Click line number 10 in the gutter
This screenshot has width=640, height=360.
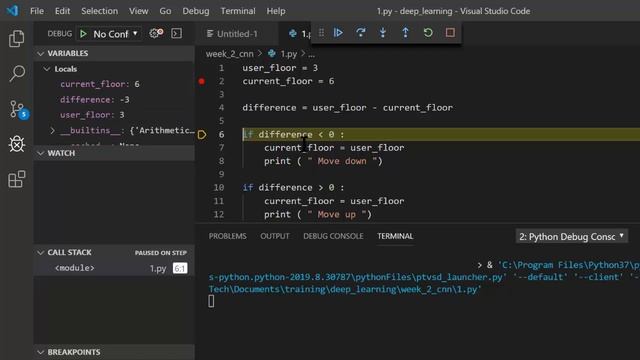(x=218, y=188)
